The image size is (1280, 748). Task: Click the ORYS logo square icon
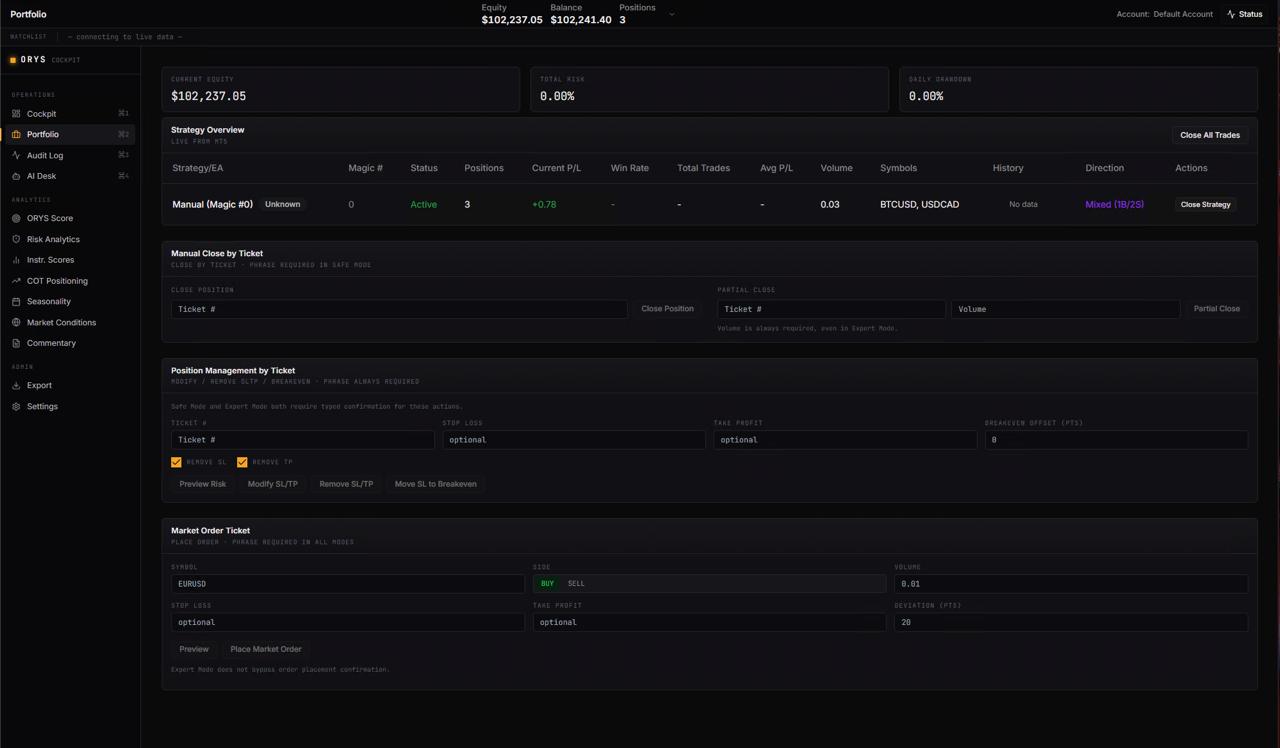pos(13,60)
